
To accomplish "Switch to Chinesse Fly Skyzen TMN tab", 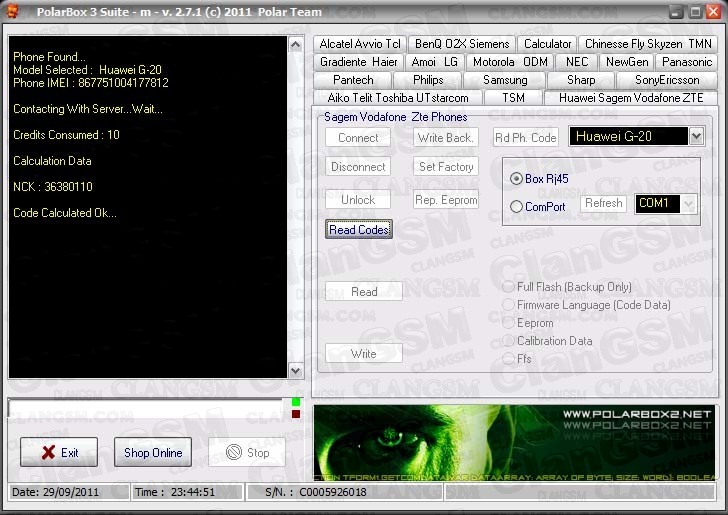I will (x=648, y=44).
